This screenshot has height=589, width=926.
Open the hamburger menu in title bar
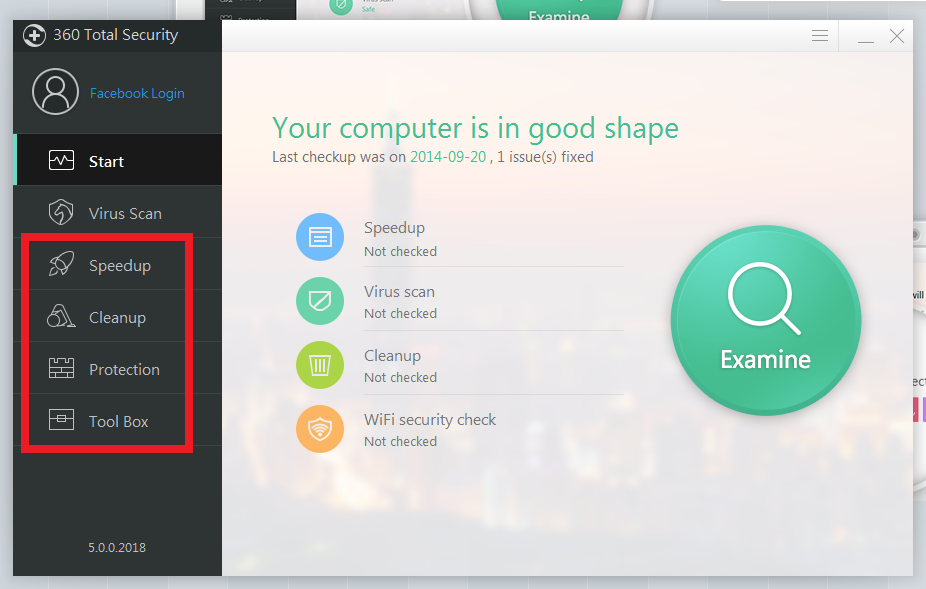click(x=820, y=36)
